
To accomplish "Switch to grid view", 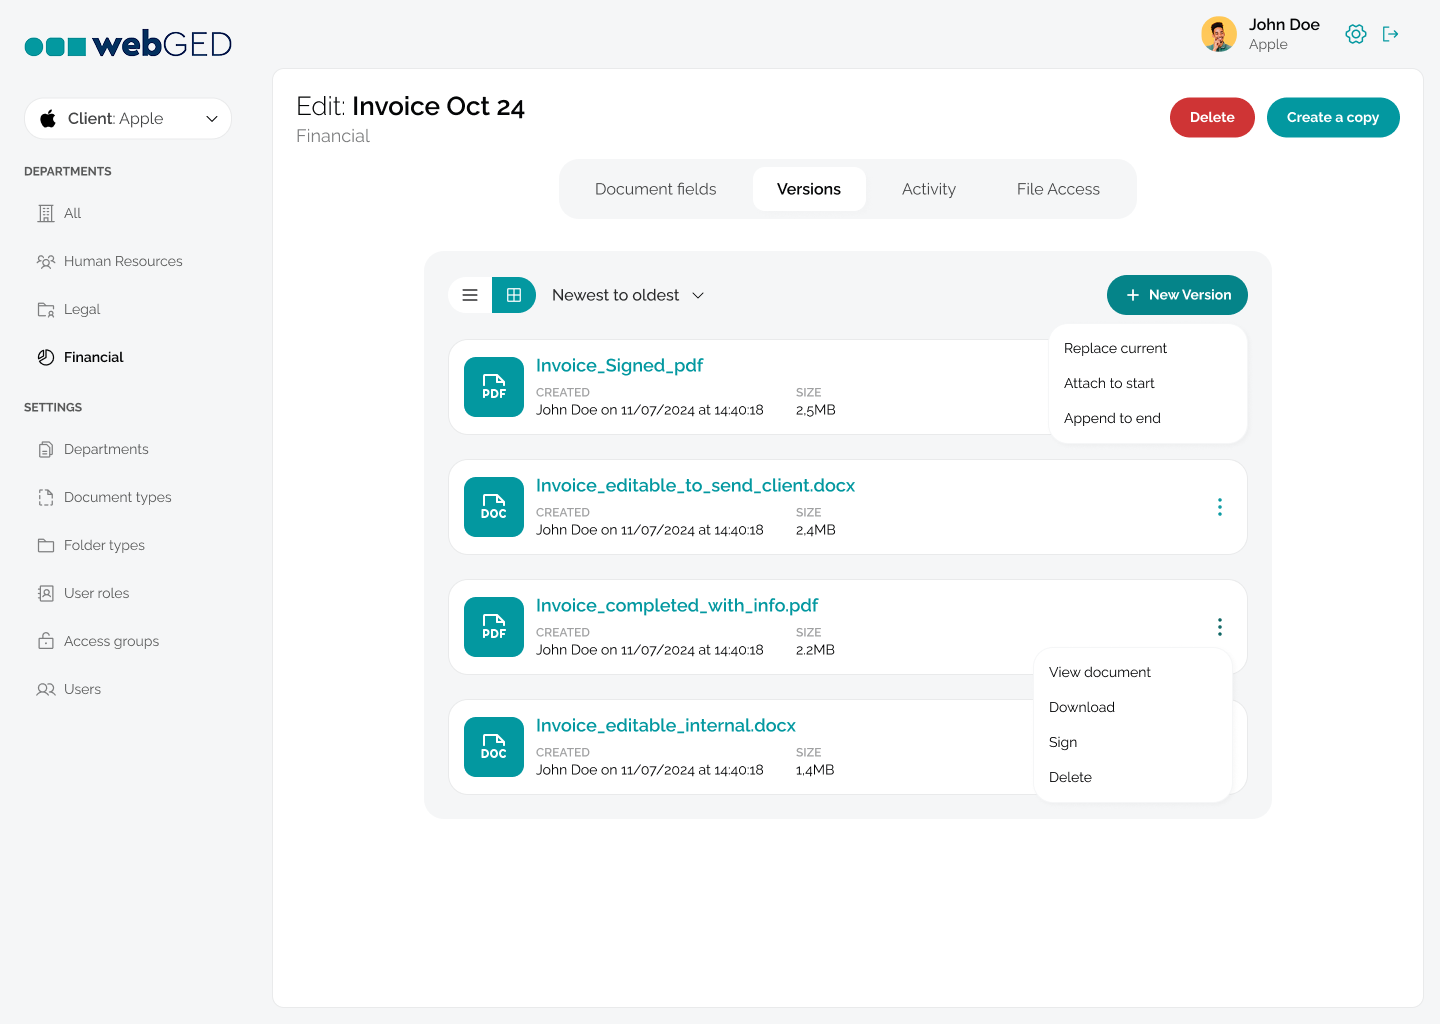I will point(514,295).
